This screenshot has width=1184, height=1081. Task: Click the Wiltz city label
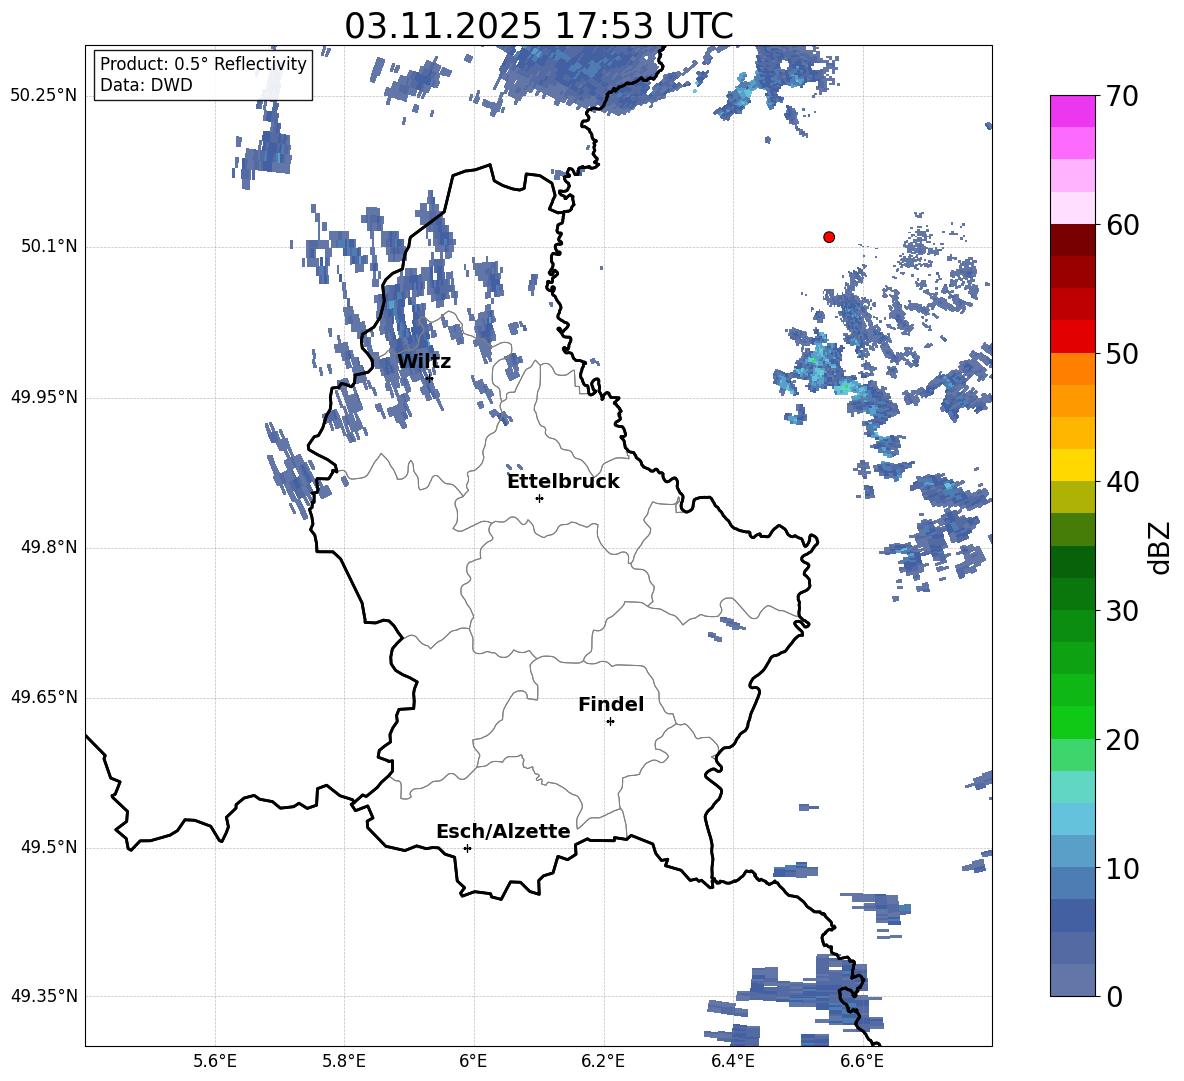(424, 362)
